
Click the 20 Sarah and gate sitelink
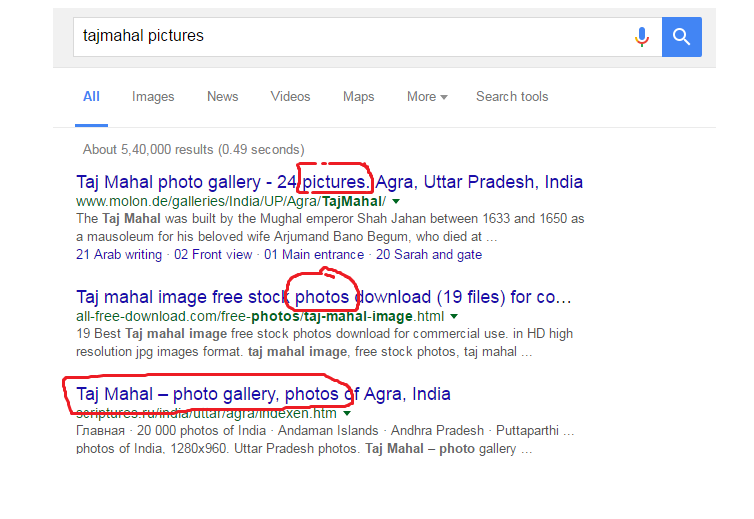pos(428,255)
